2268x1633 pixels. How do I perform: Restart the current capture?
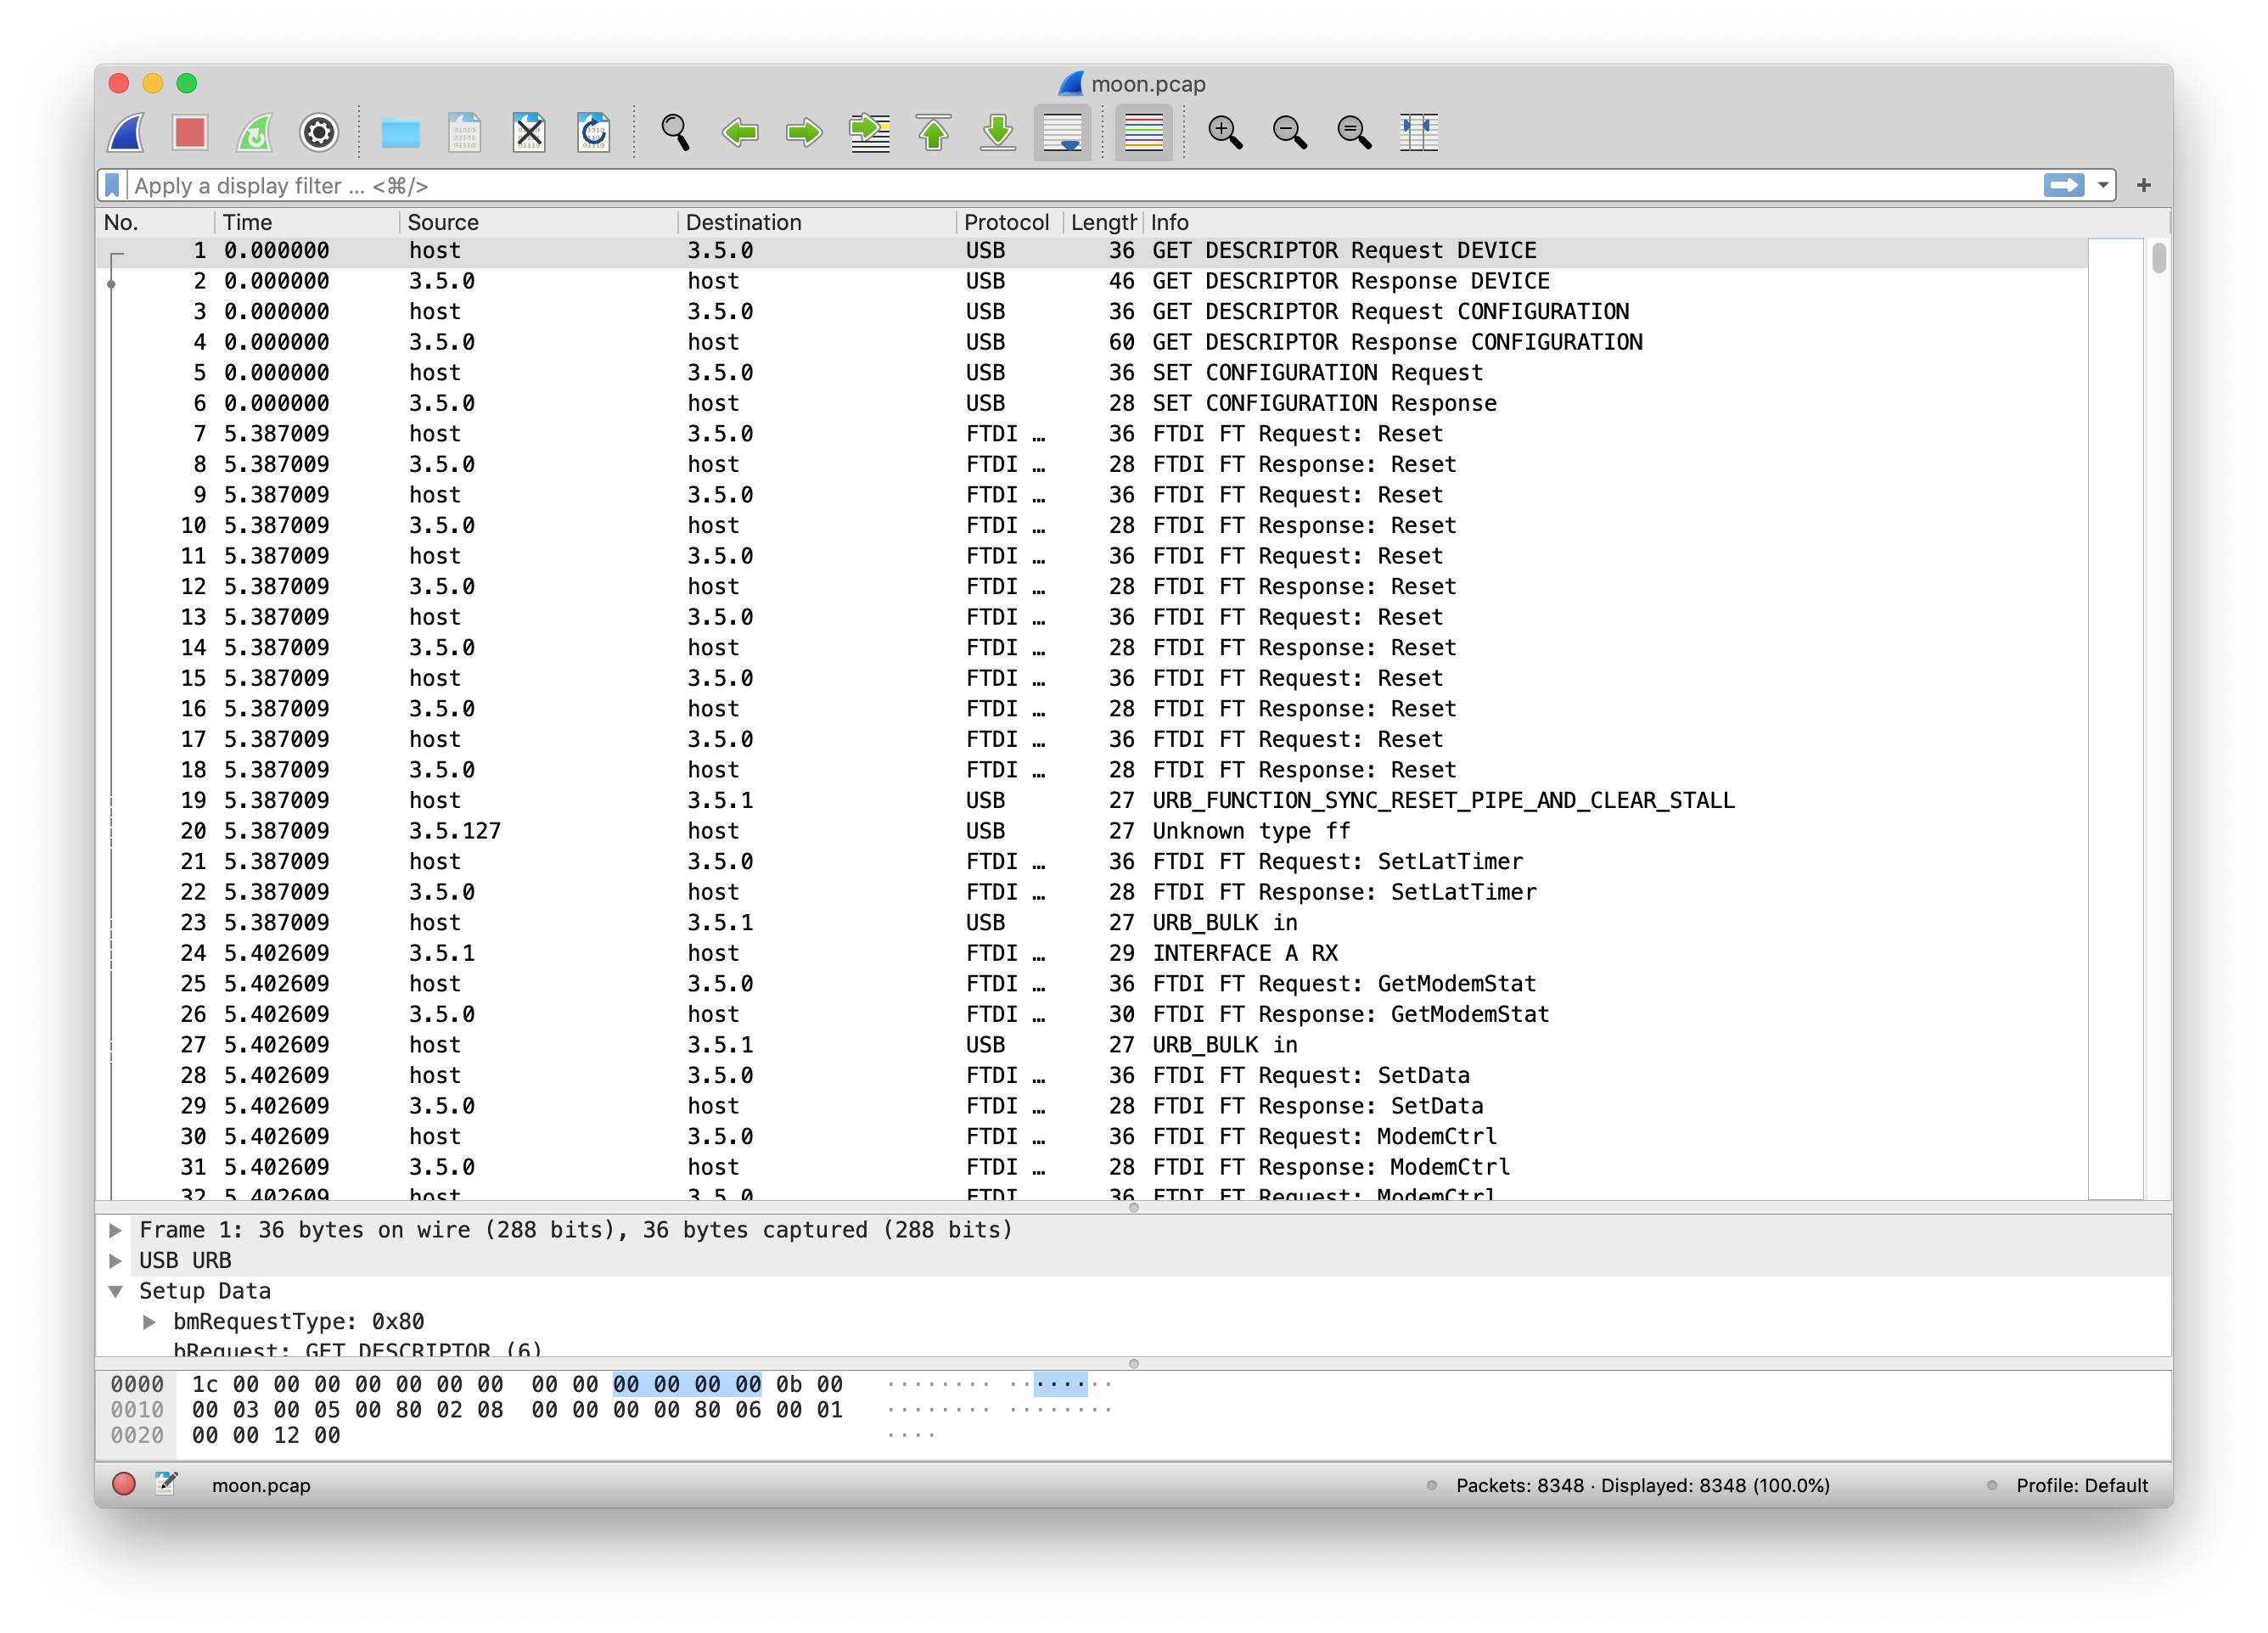(x=254, y=132)
